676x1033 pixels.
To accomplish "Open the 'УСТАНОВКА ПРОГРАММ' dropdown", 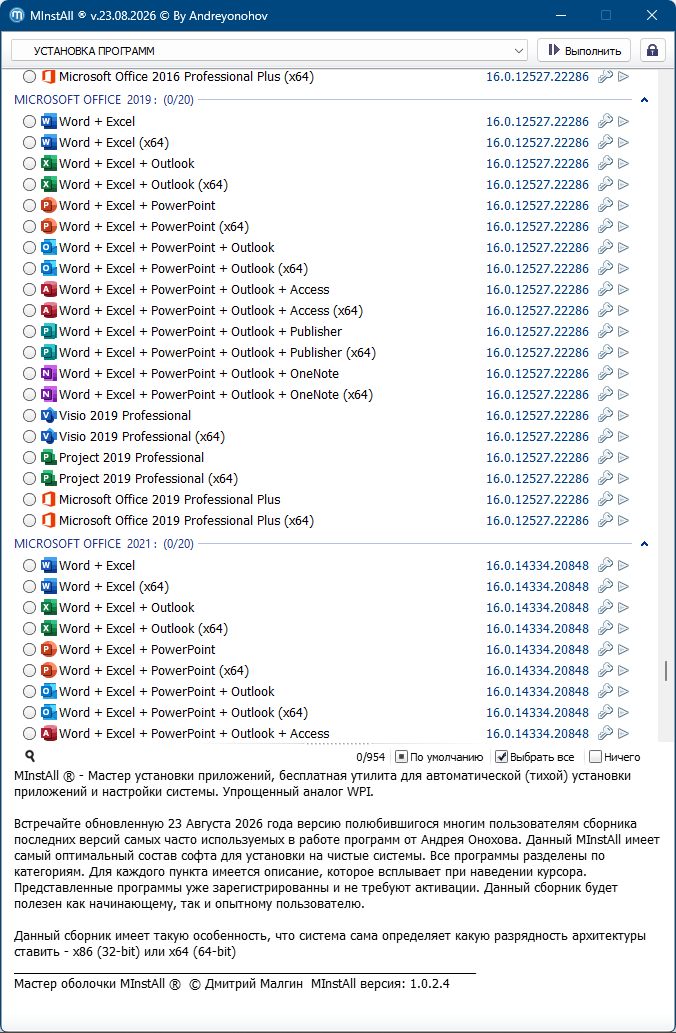I will click(269, 51).
